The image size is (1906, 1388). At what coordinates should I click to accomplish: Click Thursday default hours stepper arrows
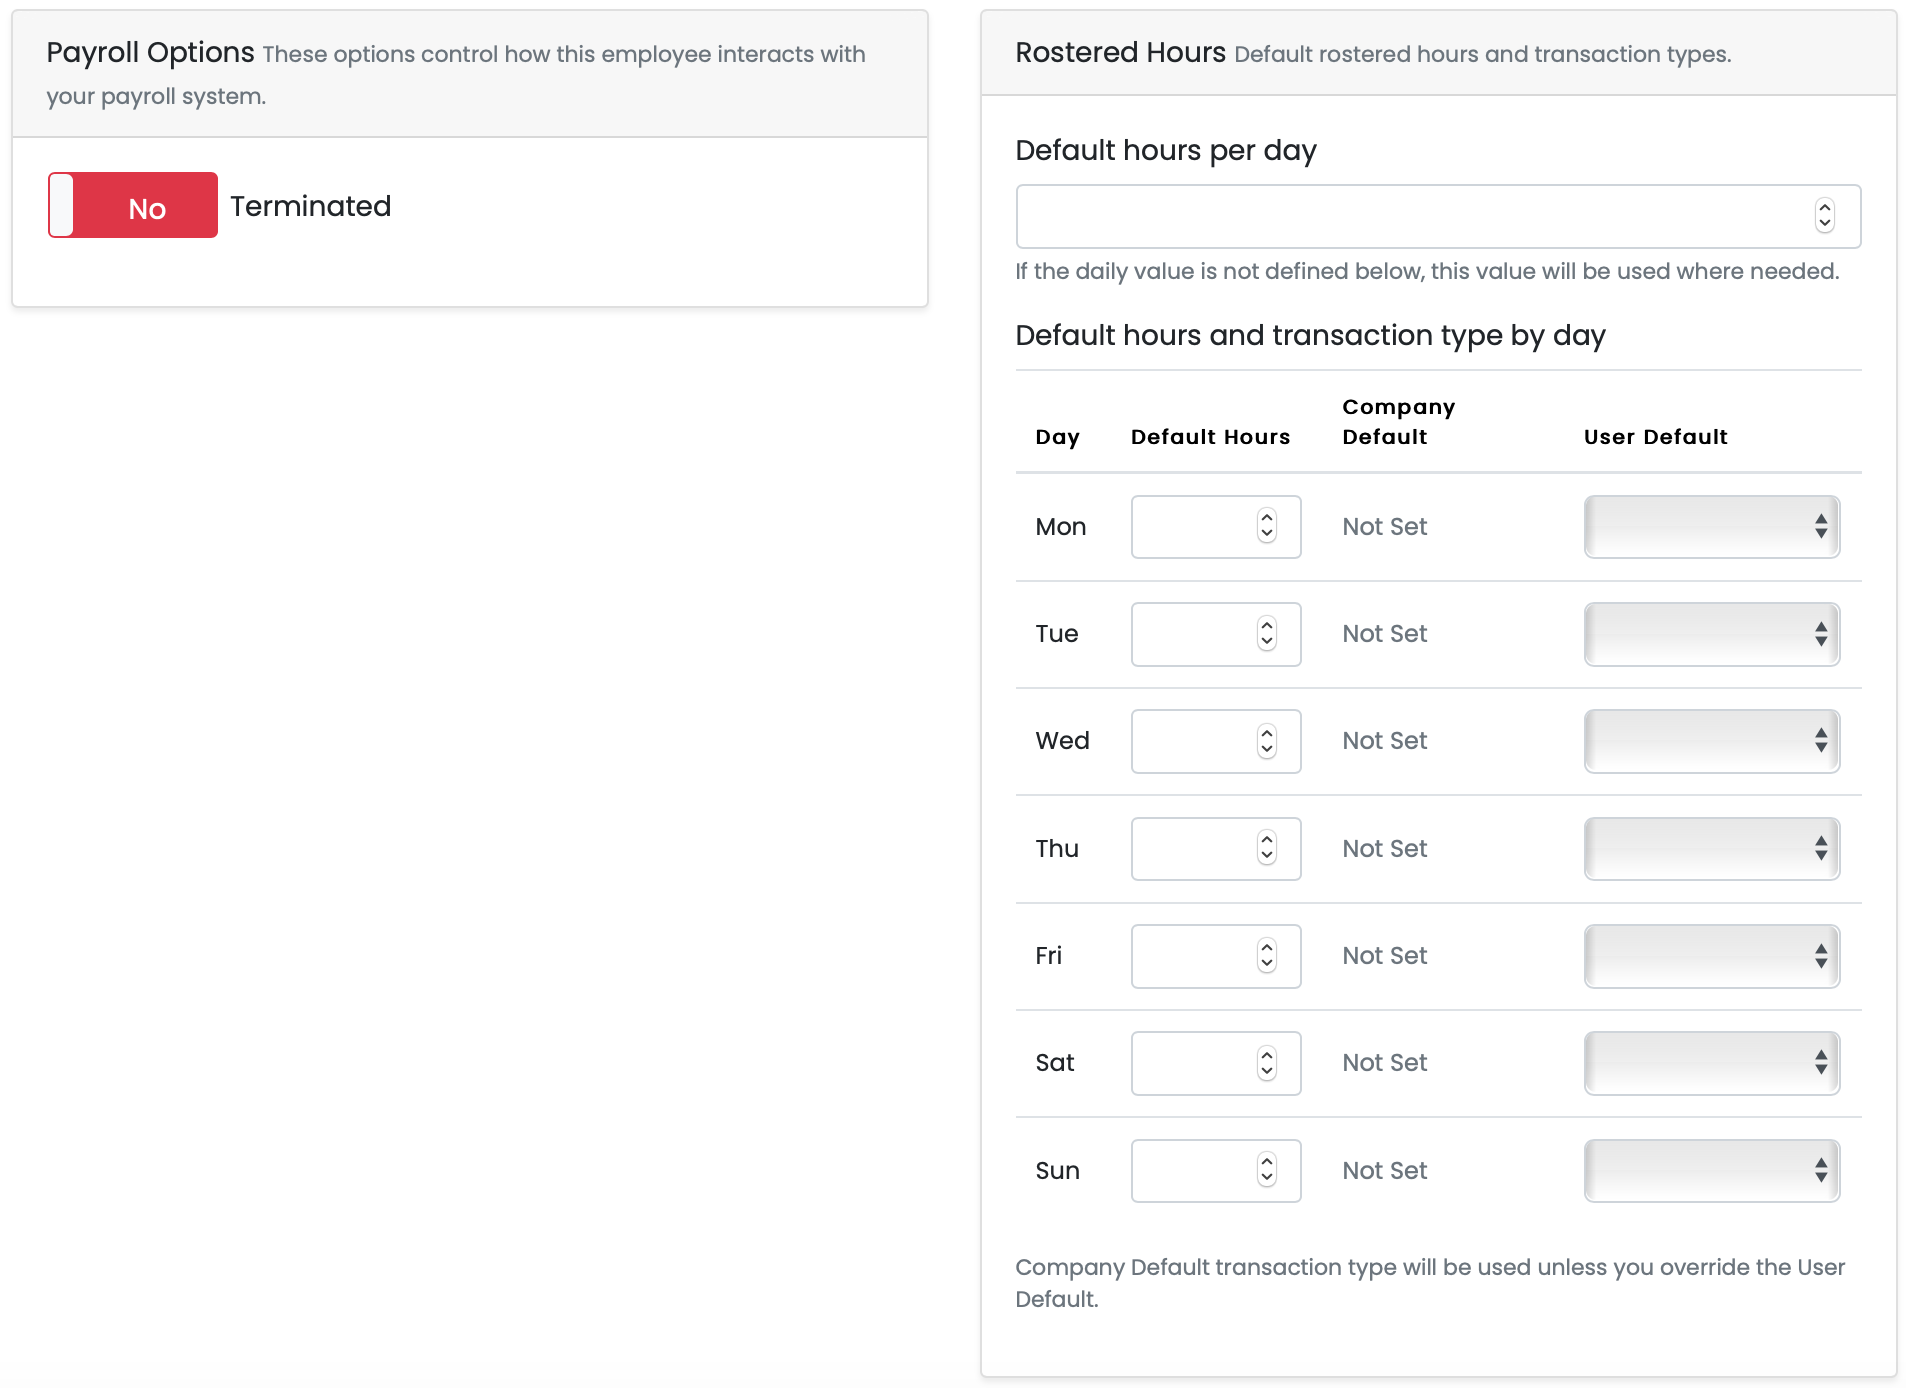point(1267,848)
